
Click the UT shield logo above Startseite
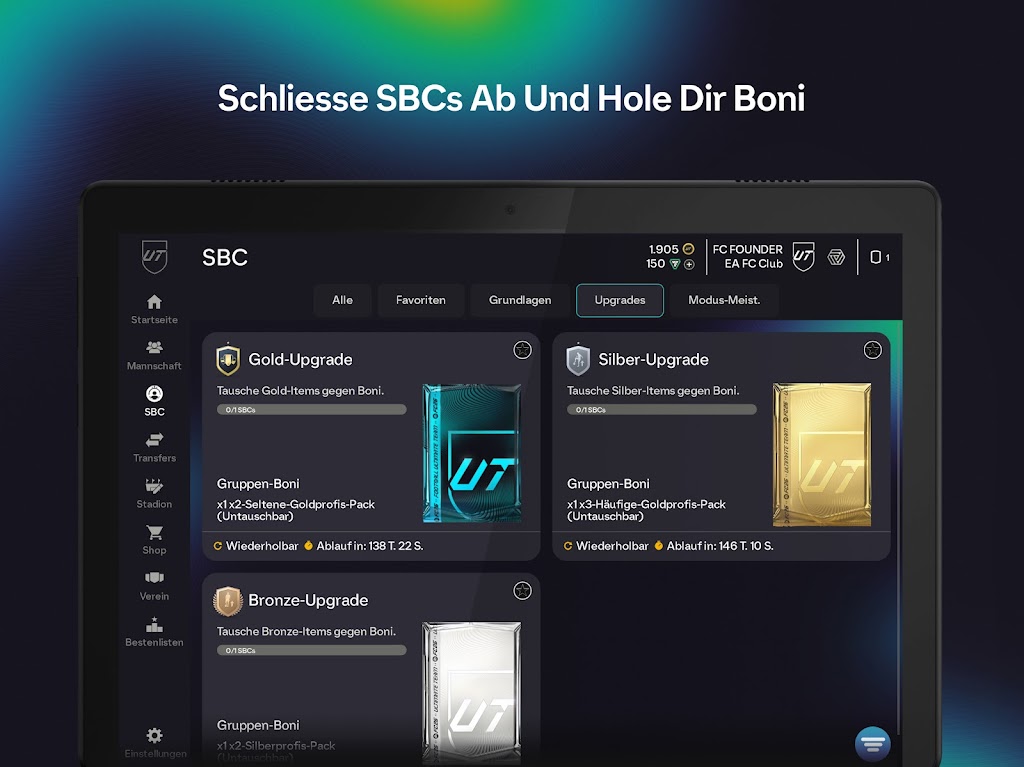155,256
